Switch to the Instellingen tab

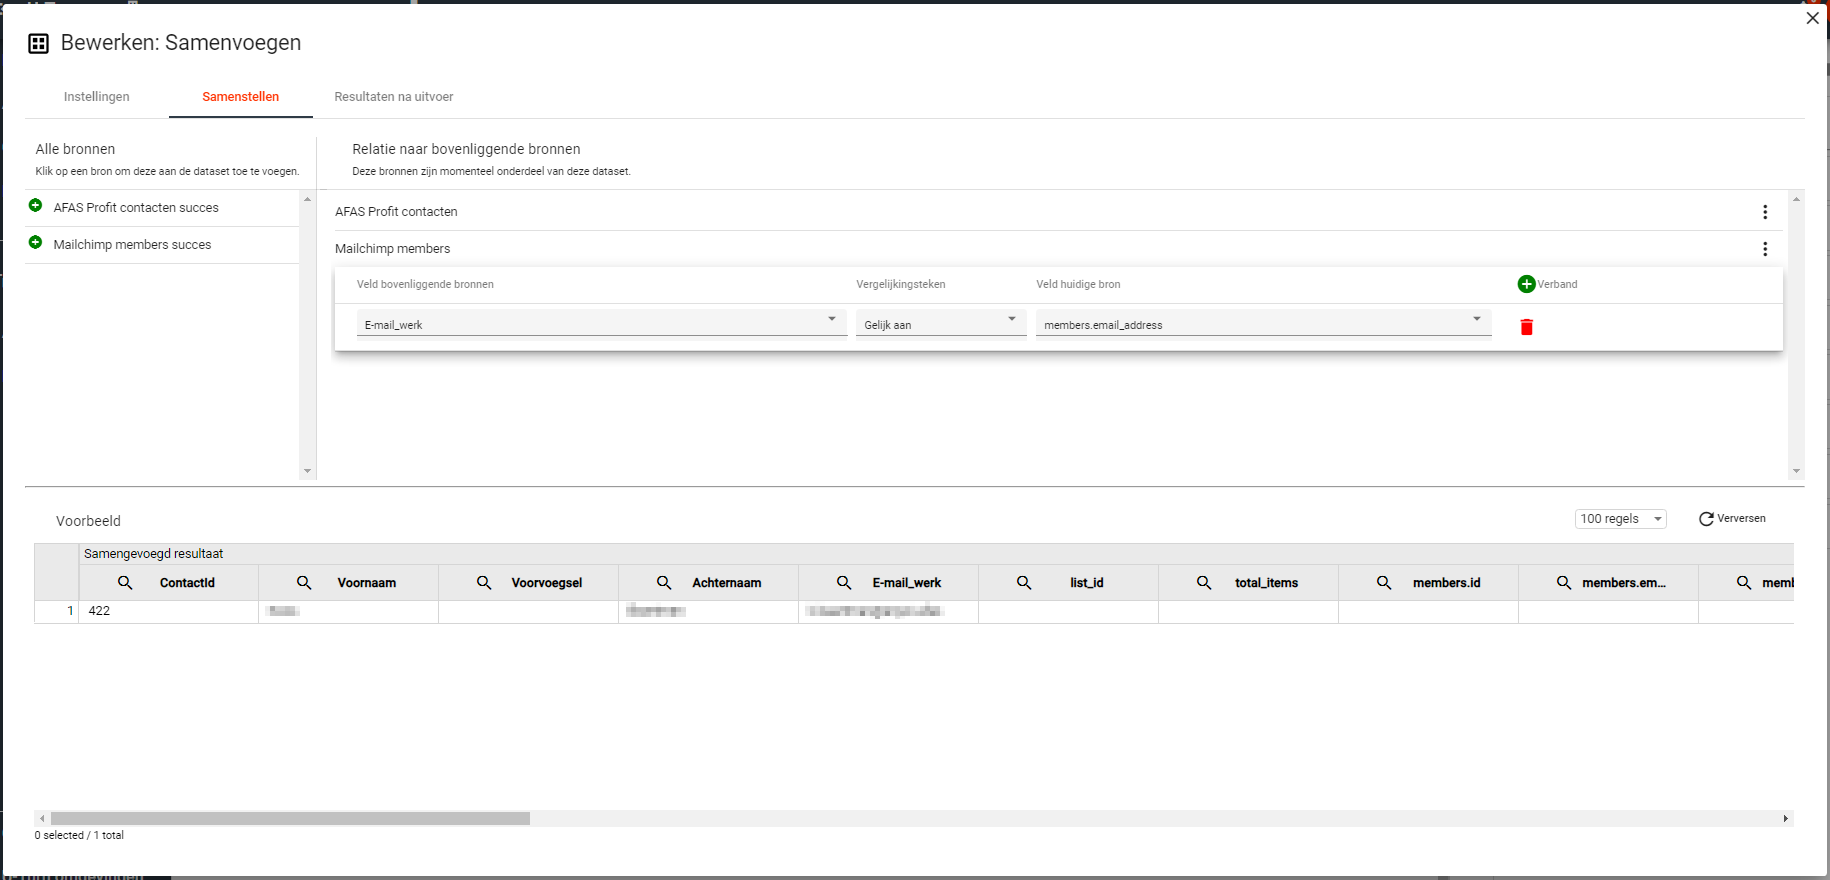click(97, 97)
